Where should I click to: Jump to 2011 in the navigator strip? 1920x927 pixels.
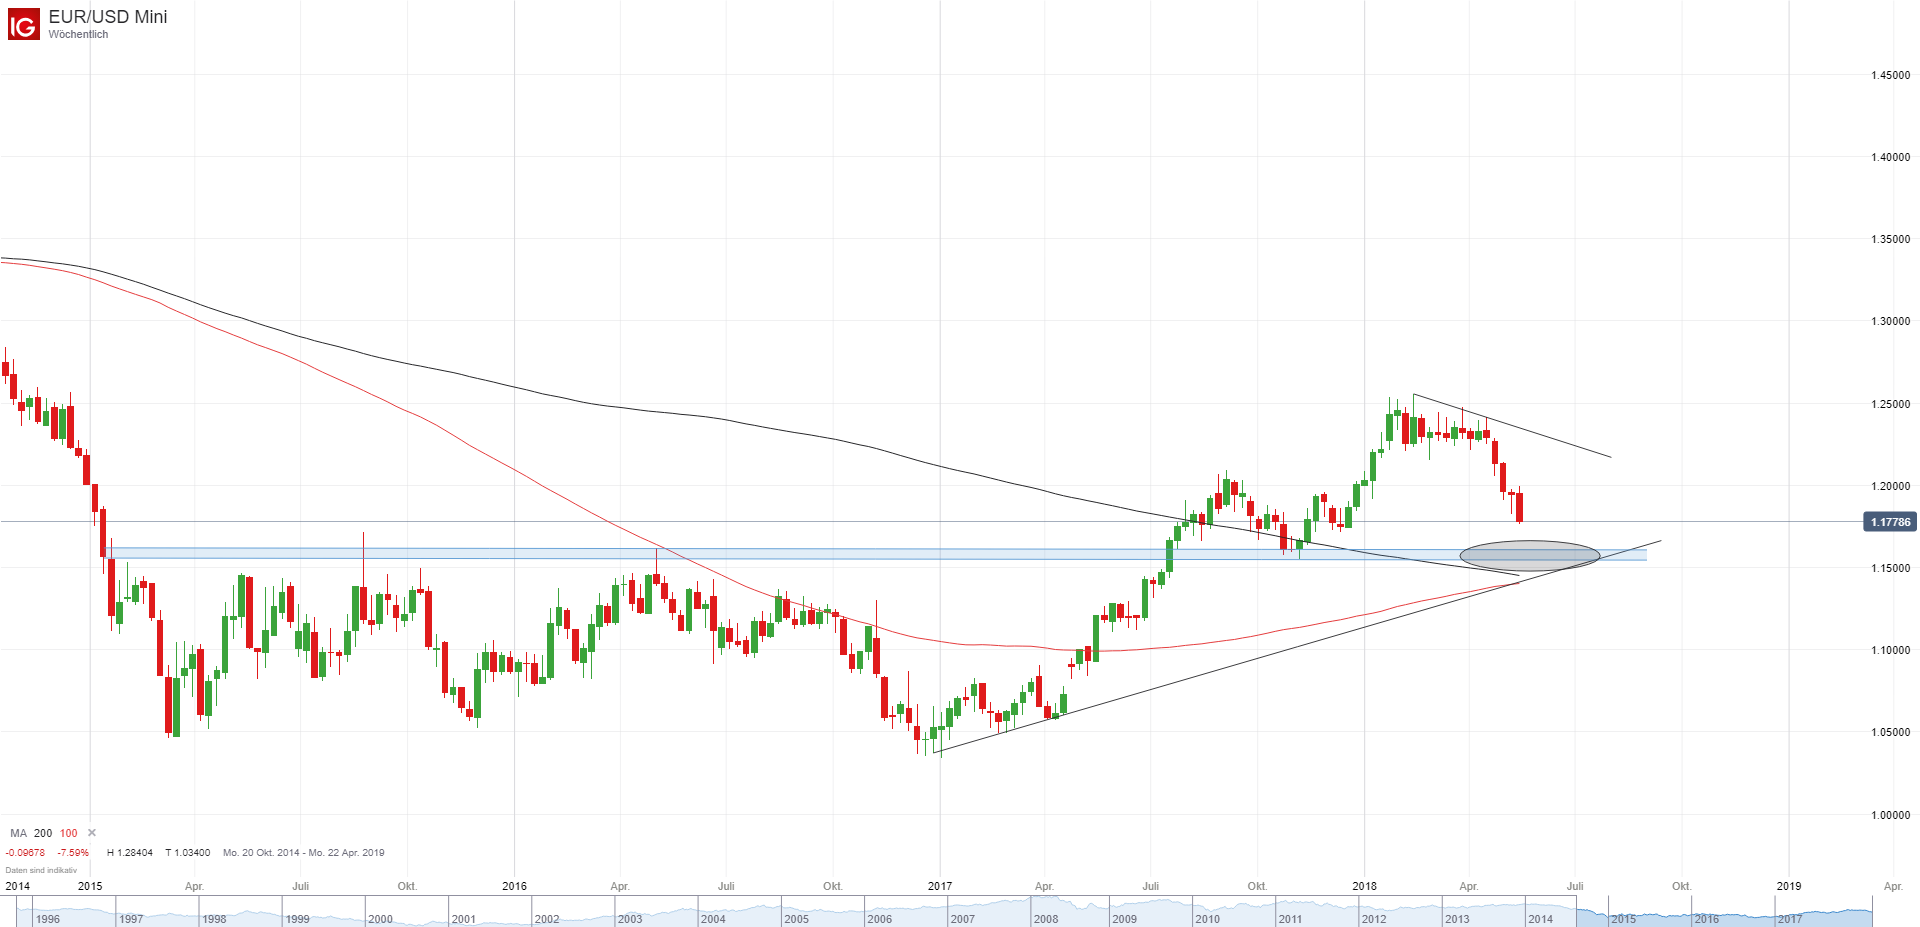(1290, 919)
